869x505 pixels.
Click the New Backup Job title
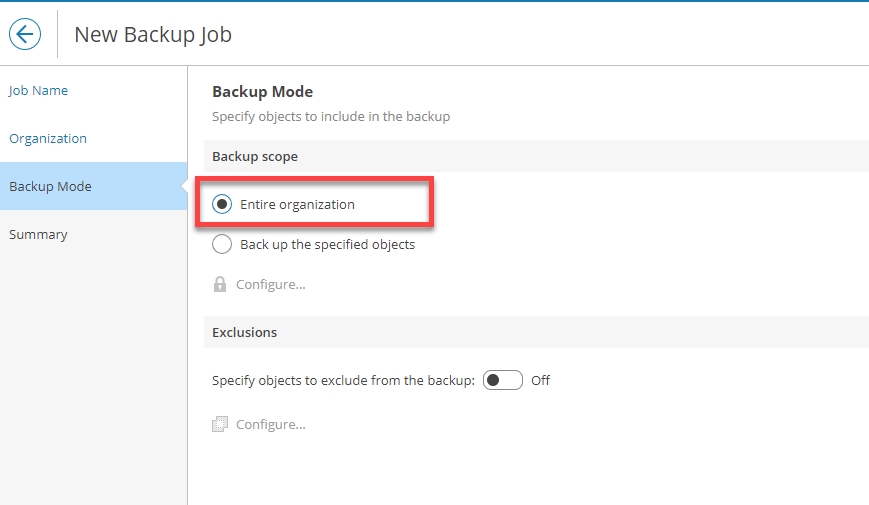click(153, 34)
